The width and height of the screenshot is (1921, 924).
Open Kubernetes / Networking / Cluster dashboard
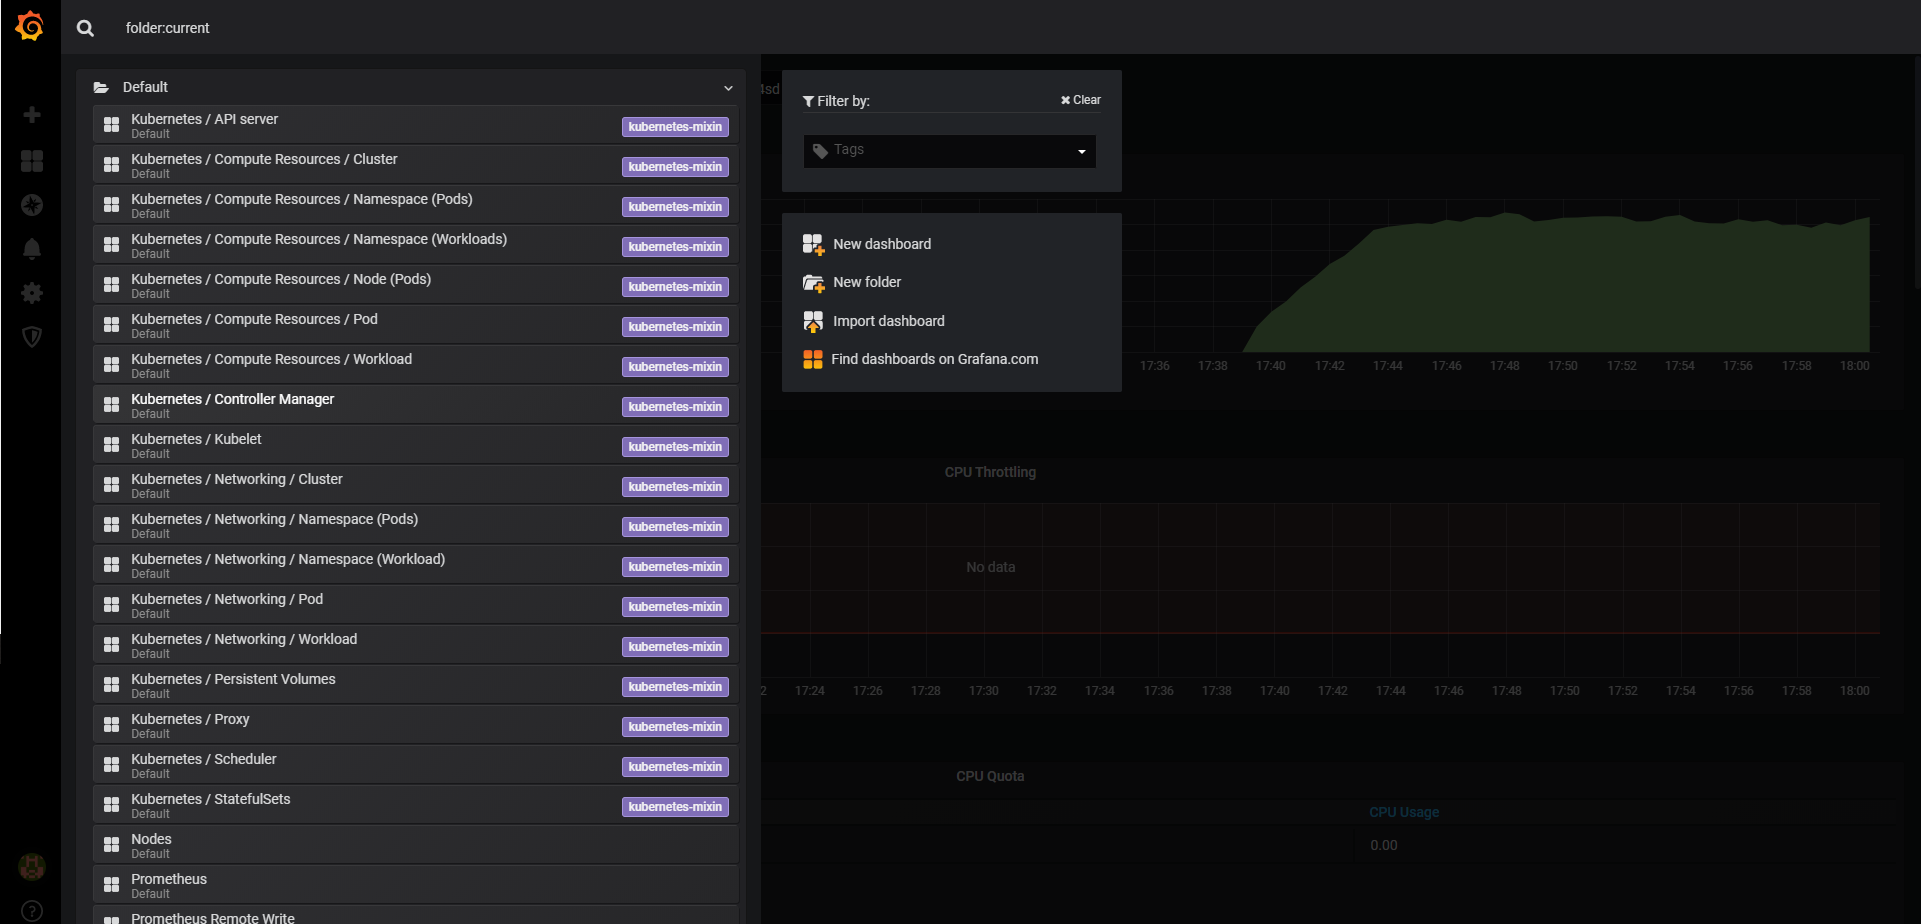[416, 485]
